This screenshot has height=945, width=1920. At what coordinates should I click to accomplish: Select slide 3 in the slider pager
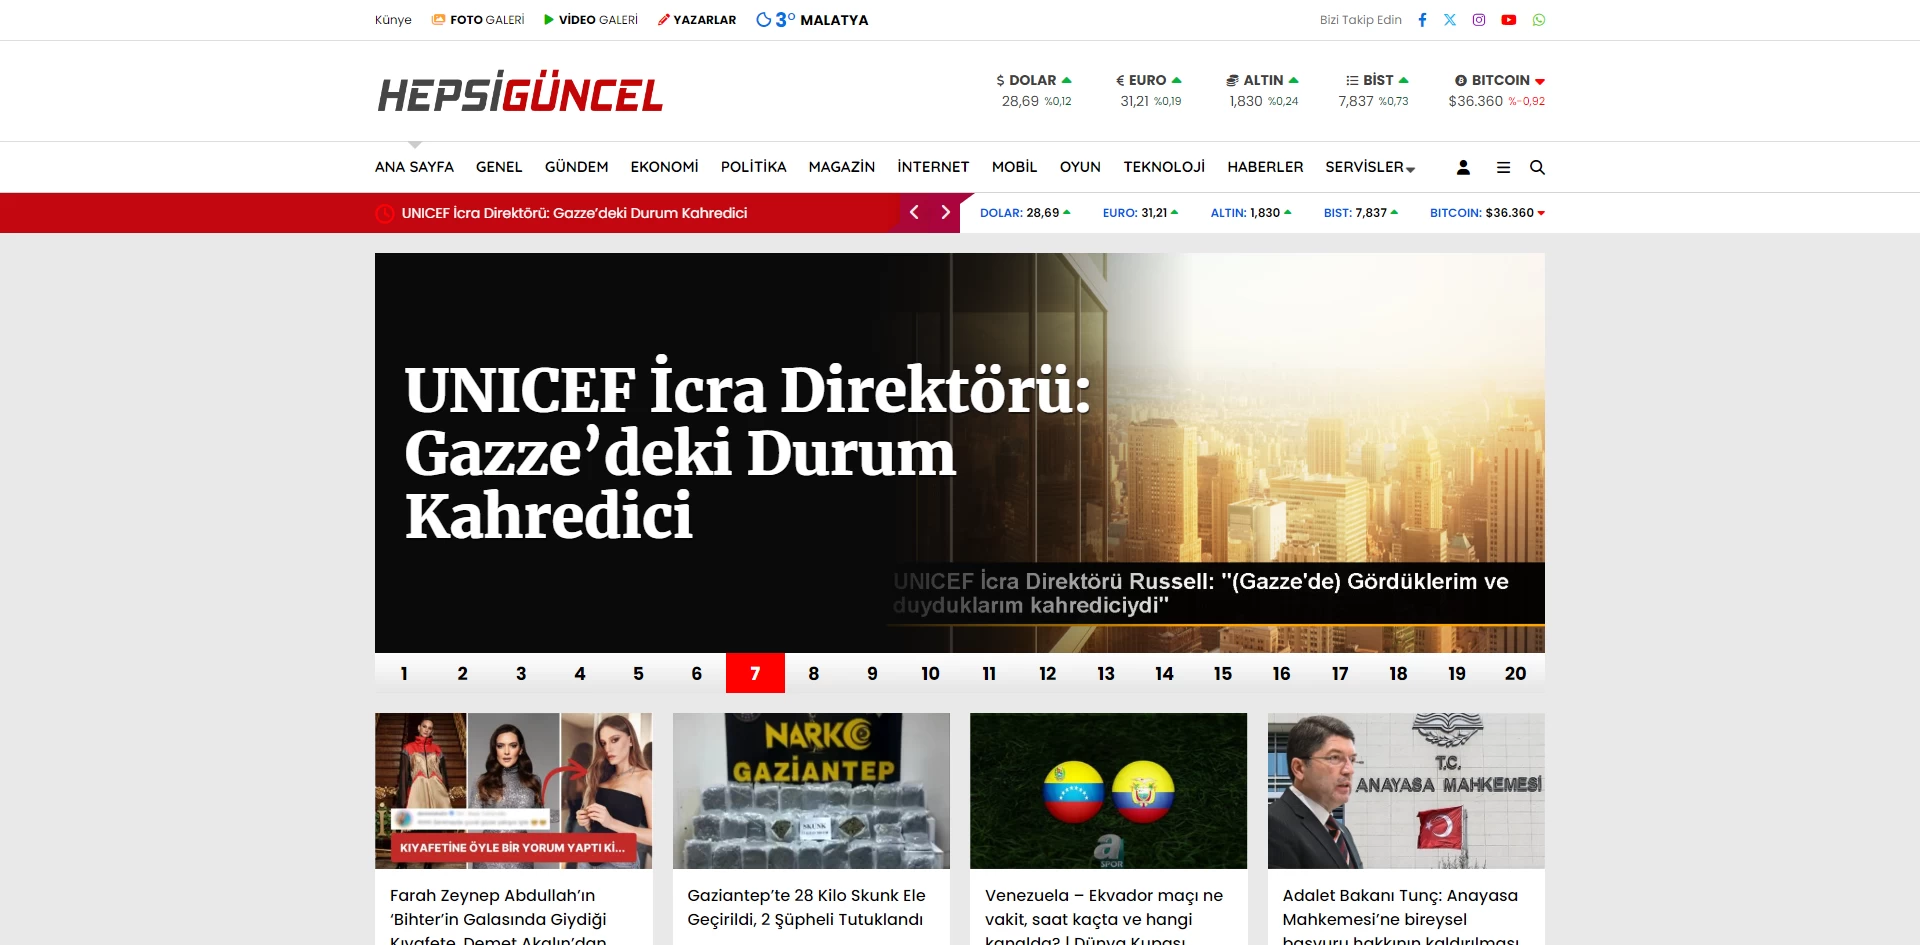(521, 673)
